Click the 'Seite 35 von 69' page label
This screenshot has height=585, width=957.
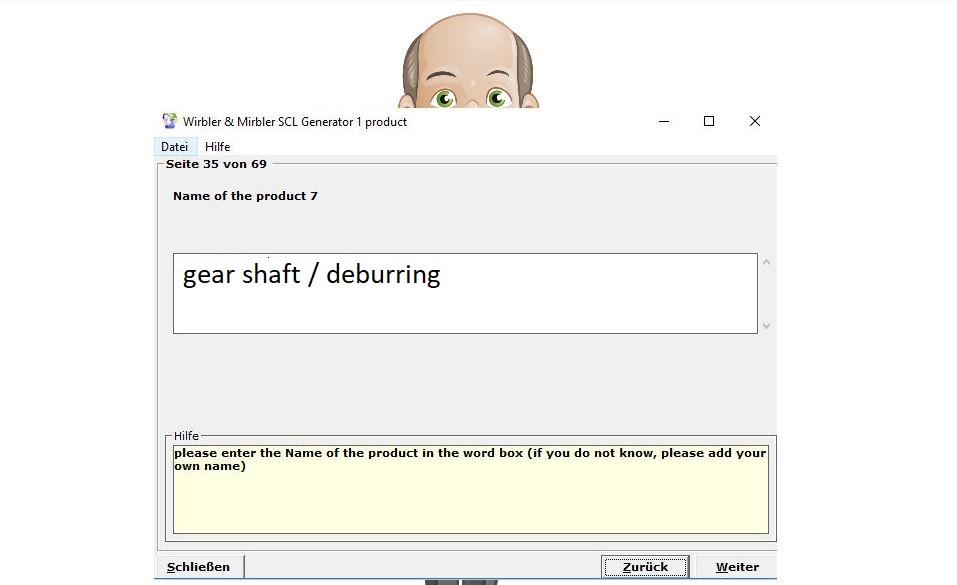pos(216,164)
